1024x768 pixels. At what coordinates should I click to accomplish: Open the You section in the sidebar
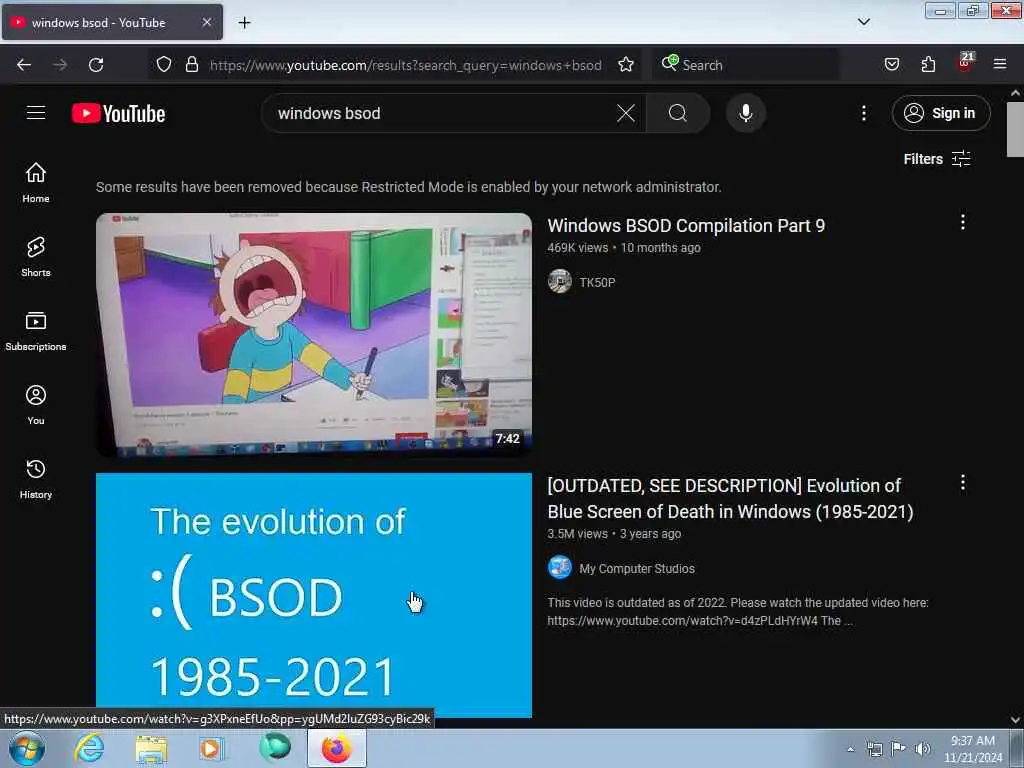click(x=36, y=405)
